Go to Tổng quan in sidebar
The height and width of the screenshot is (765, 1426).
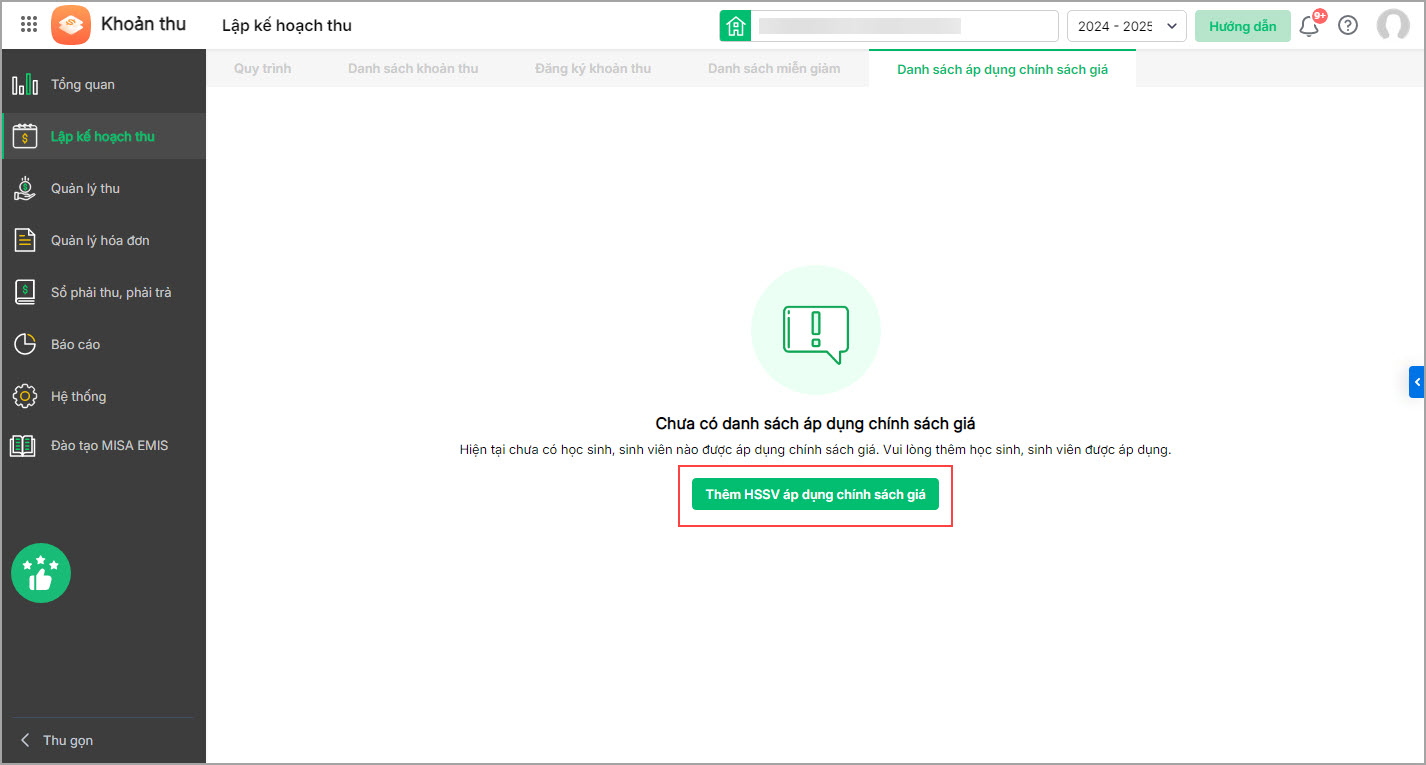click(83, 85)
